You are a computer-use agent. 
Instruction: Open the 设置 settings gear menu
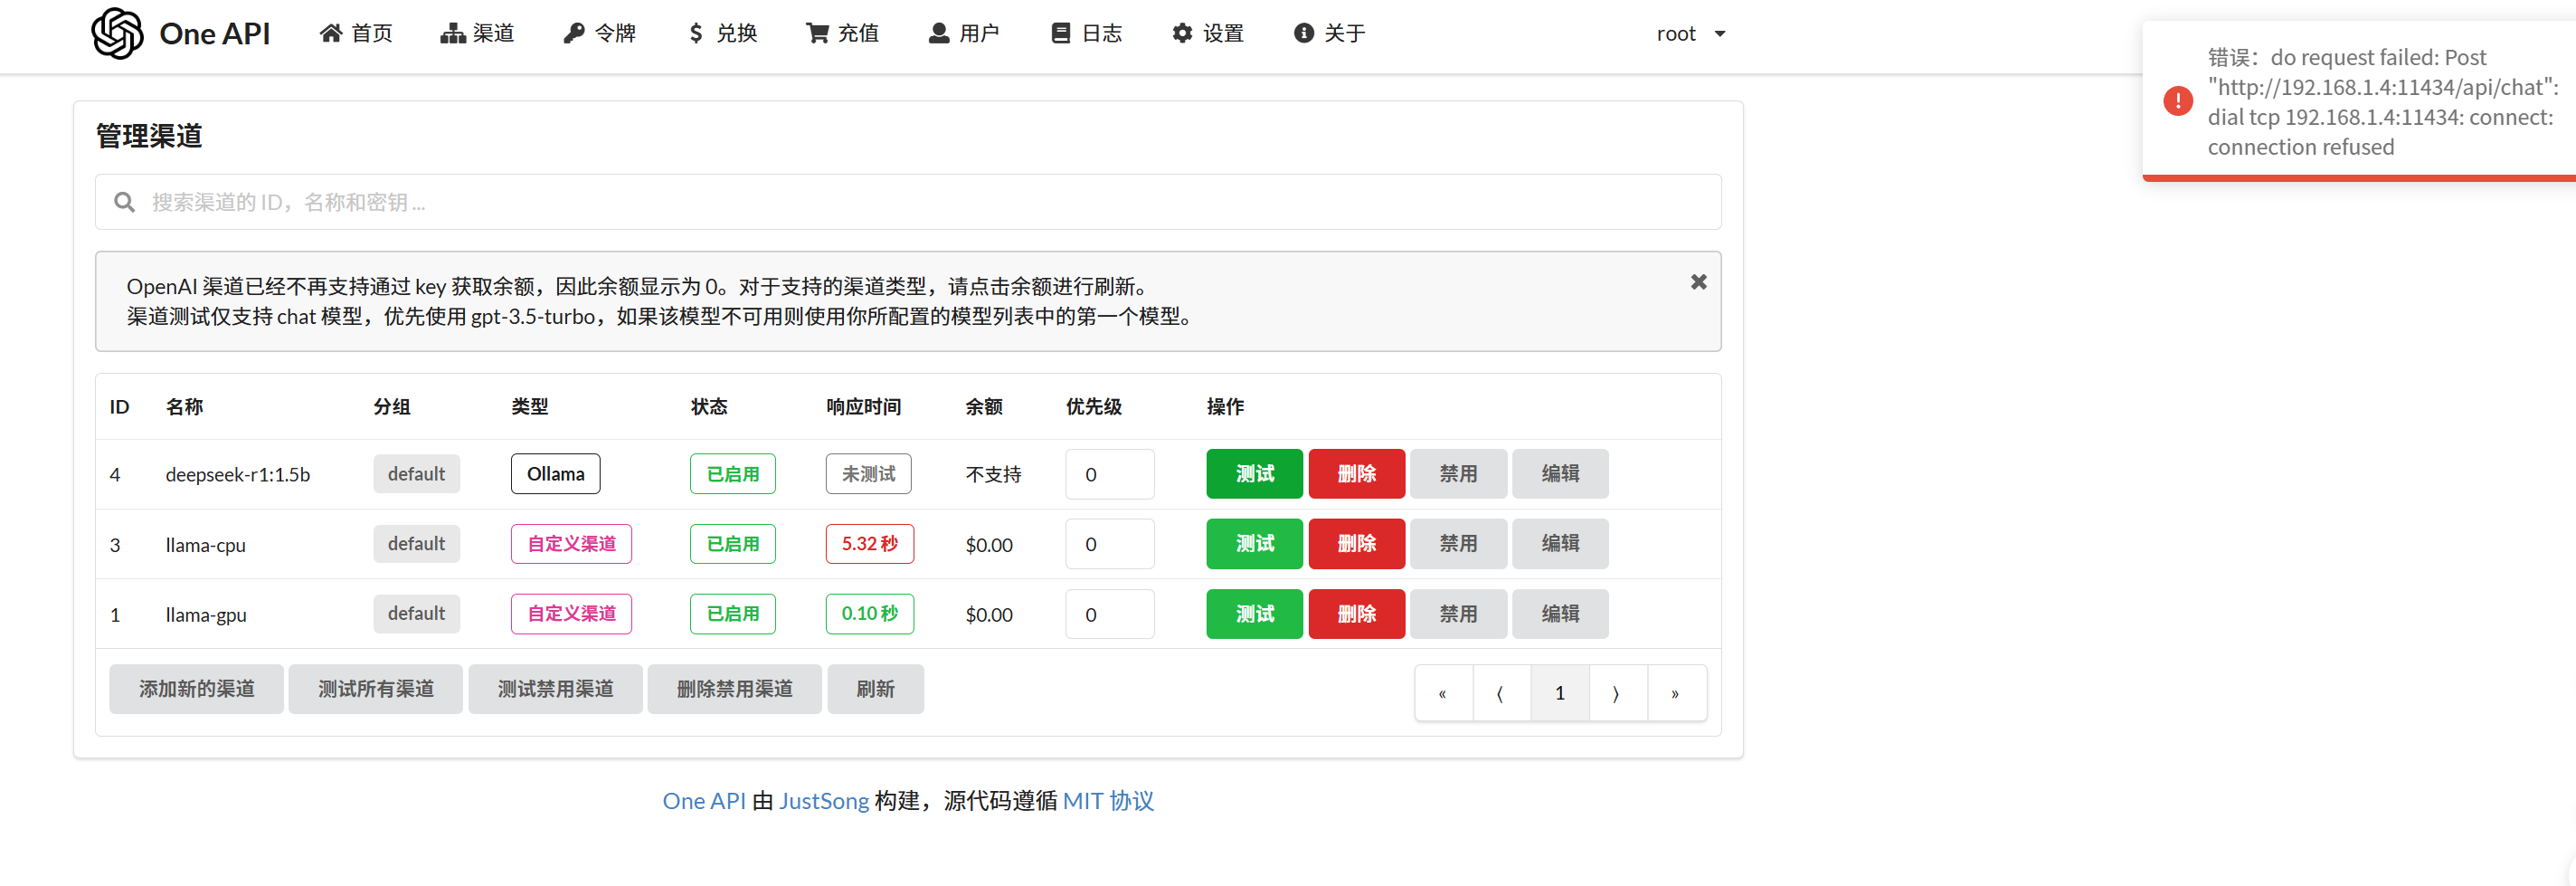pos(1207,34)
